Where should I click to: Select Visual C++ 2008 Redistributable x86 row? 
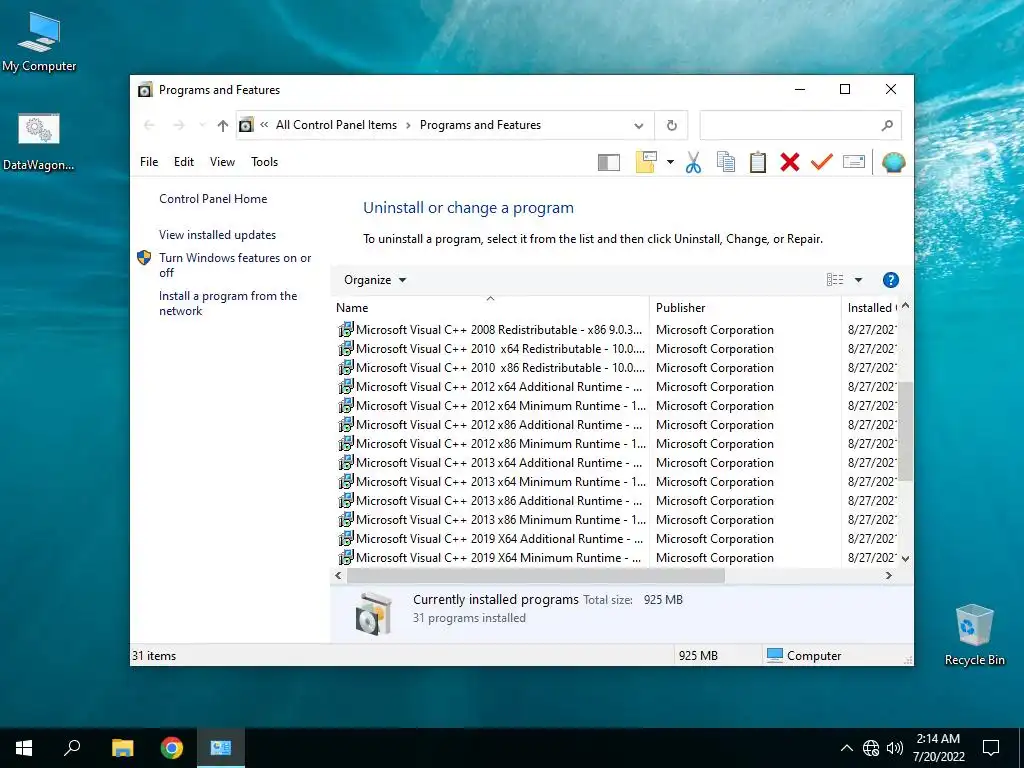pos(615,330)
